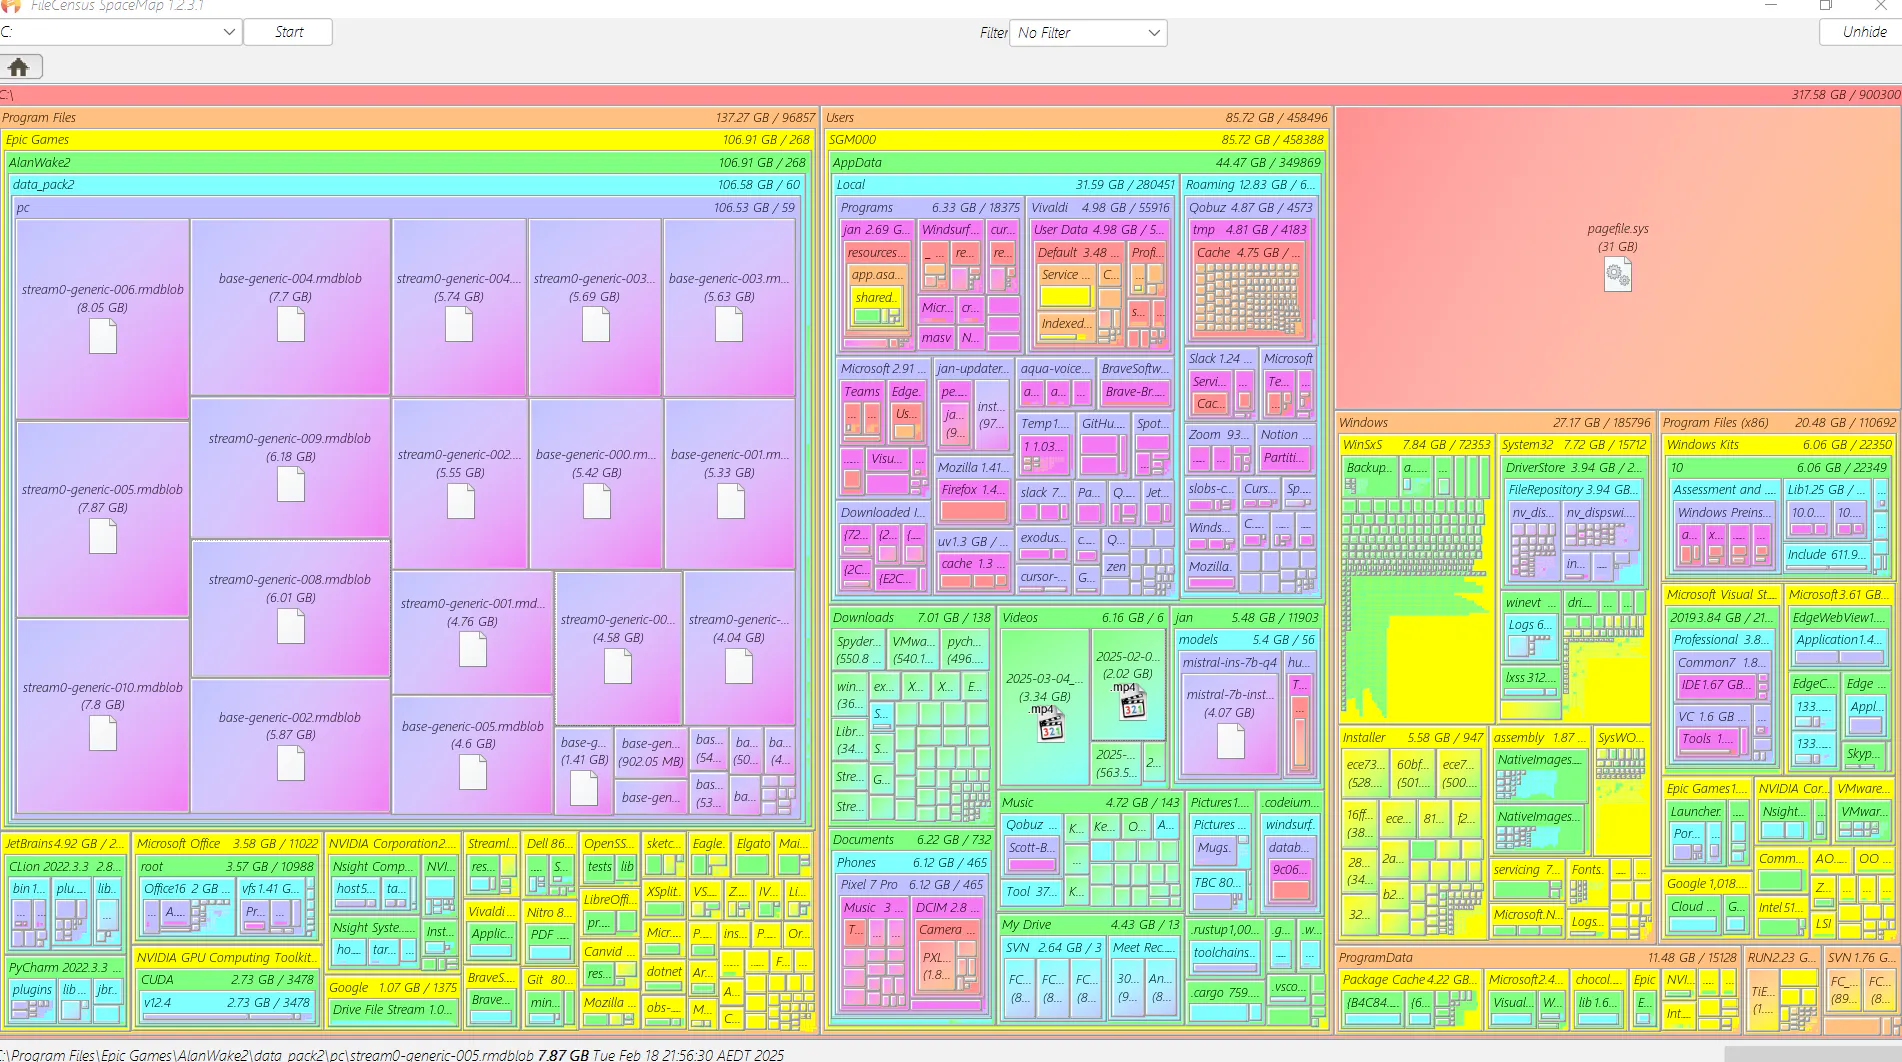Screen dimensions: 1902x1062
Task: Select the 2.02 GB mp4 video icon
Action: pos(1131,703)
